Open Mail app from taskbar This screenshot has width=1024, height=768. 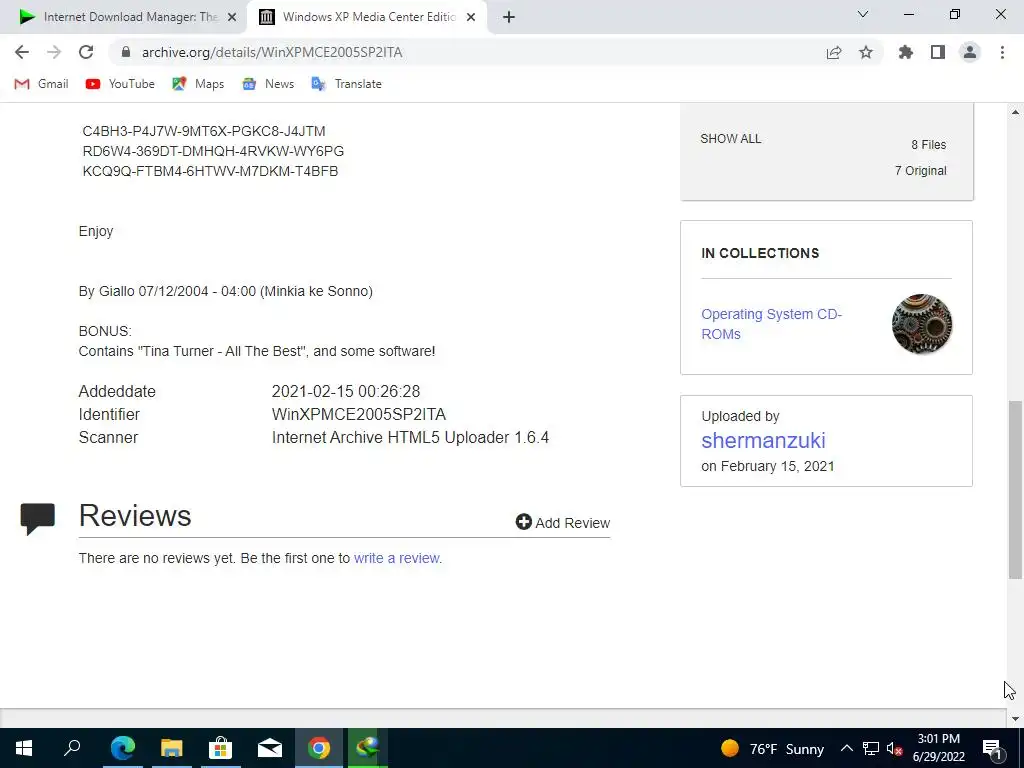[x=270, y=748]
